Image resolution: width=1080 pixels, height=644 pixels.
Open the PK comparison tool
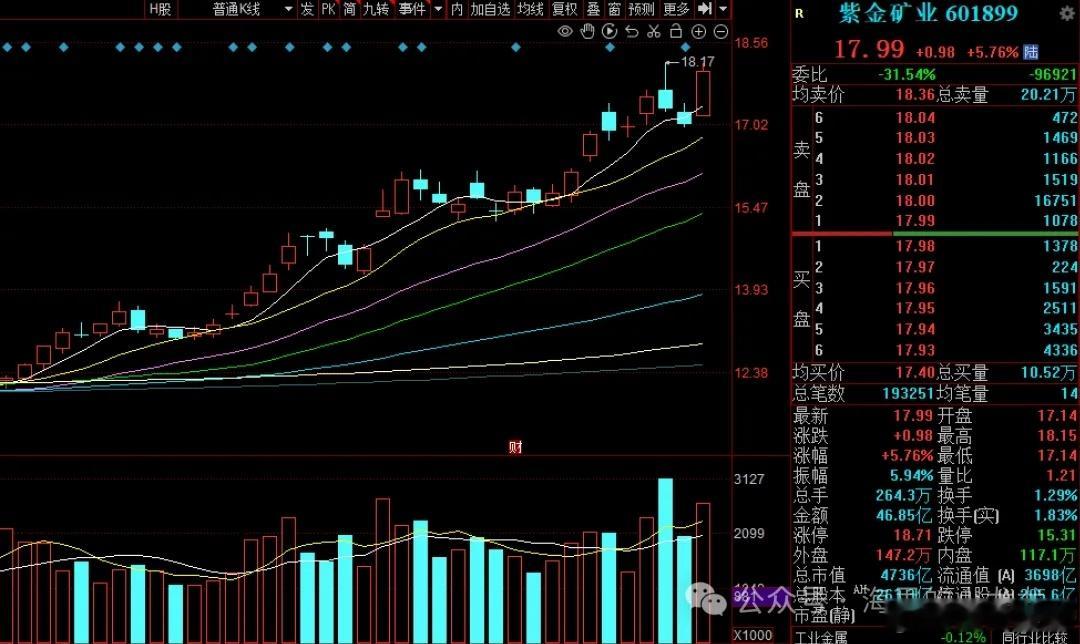point(329,9)
